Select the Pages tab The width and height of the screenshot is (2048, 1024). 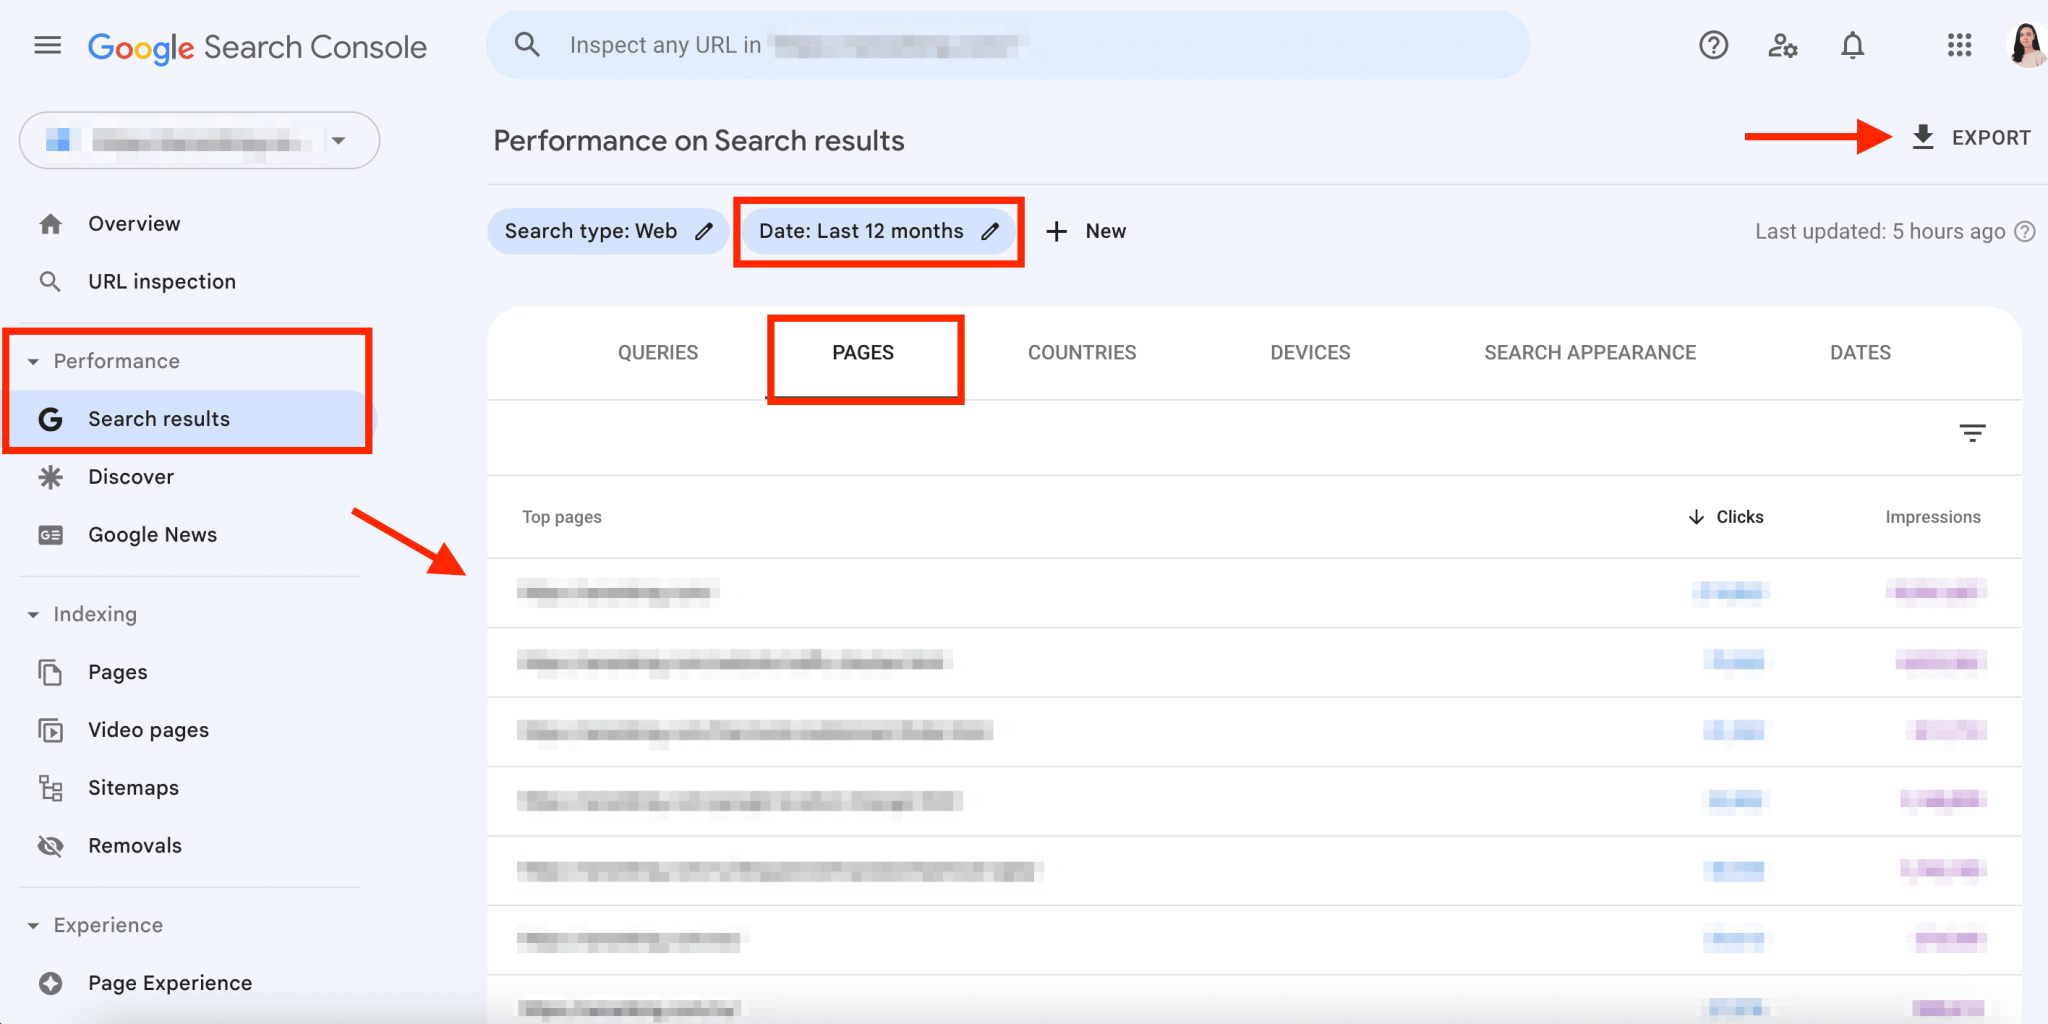pyautogui.click(x=863, y=353)
